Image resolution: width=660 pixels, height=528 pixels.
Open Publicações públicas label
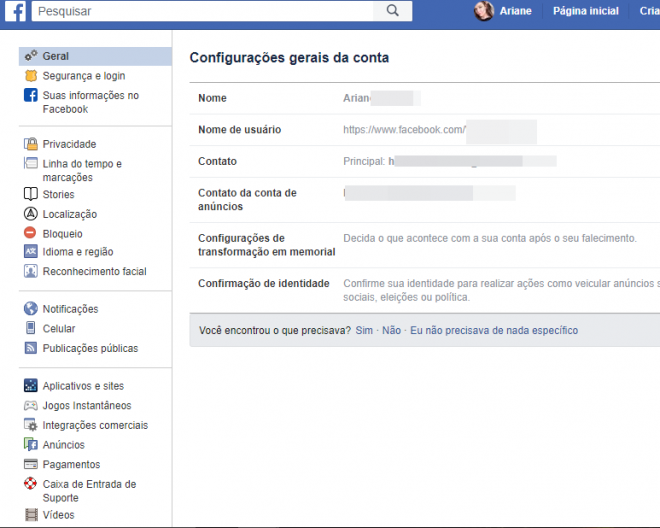(90, 348)
